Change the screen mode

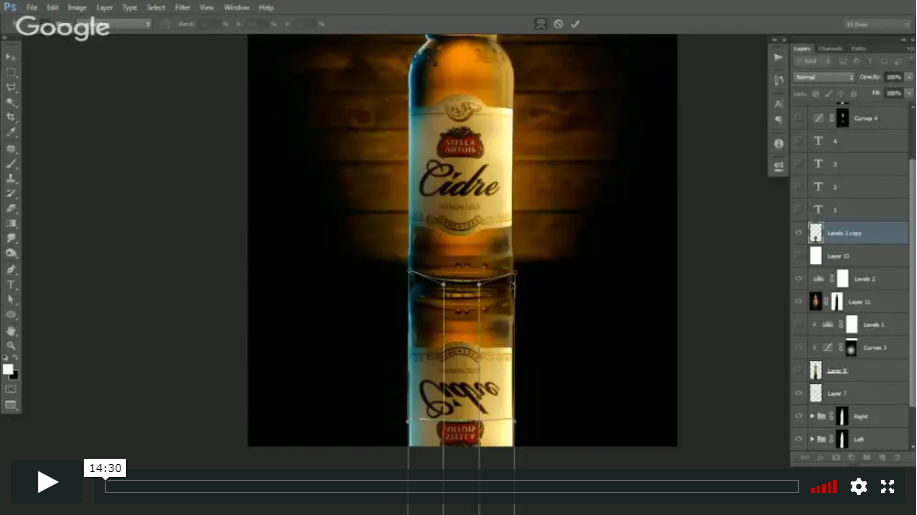click(x=11, y=405)
